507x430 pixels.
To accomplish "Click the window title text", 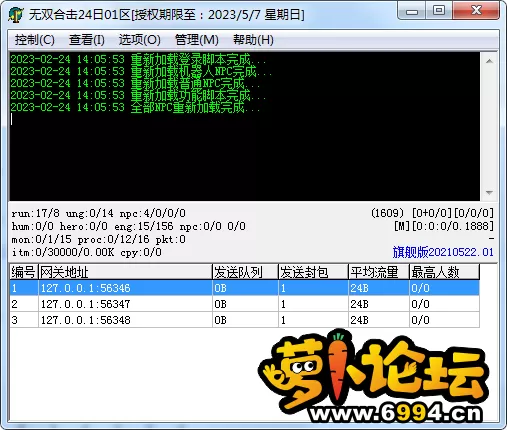I will pos(166,15).
